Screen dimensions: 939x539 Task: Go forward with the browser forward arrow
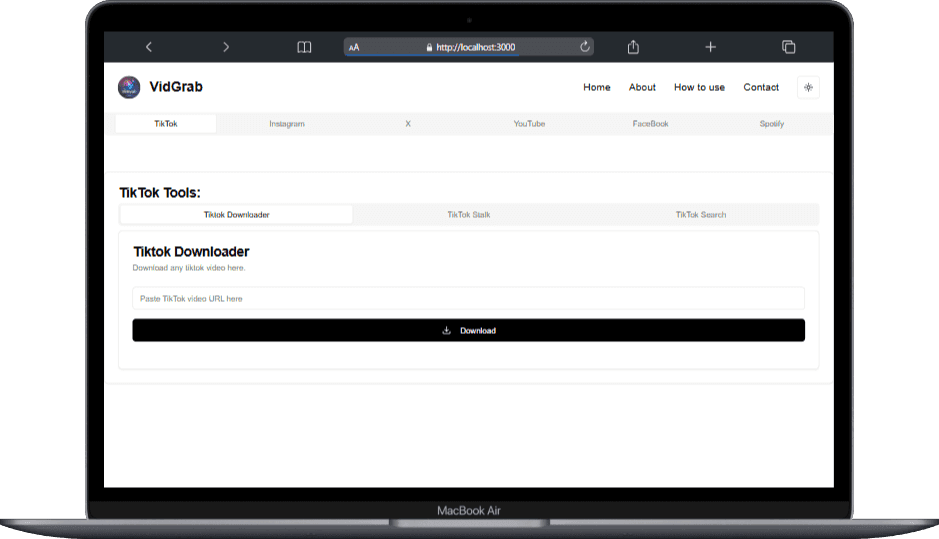[226, 47]
